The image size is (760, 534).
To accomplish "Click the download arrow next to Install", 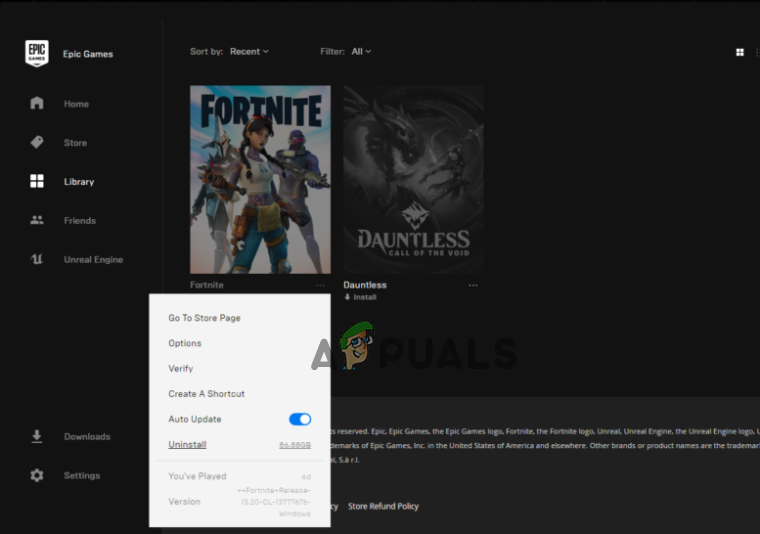I will (347, 297).
